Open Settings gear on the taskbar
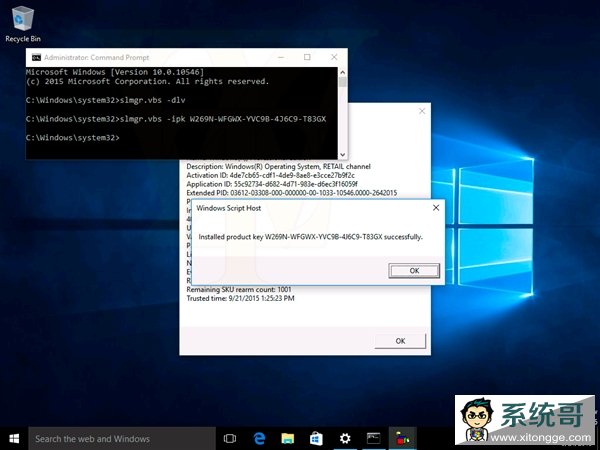This screenshot has height=450, width=600. [x=345, y=439]
